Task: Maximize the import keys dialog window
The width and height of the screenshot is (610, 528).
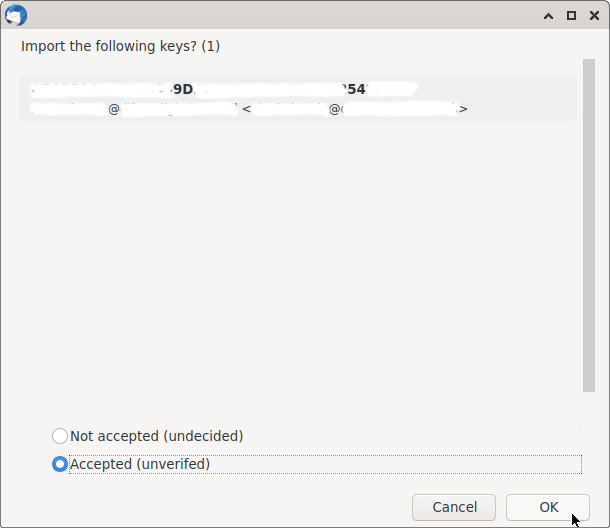Action: pos(571,15)
